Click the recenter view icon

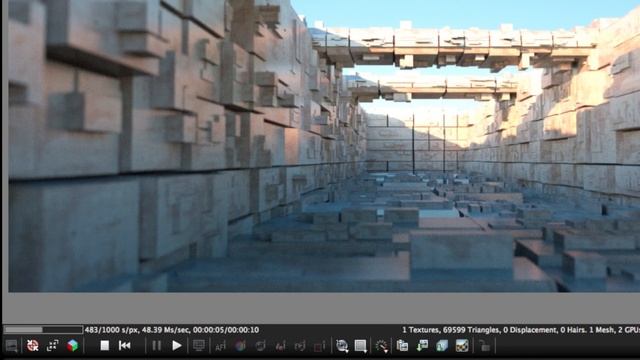click(x=32, y=346)
